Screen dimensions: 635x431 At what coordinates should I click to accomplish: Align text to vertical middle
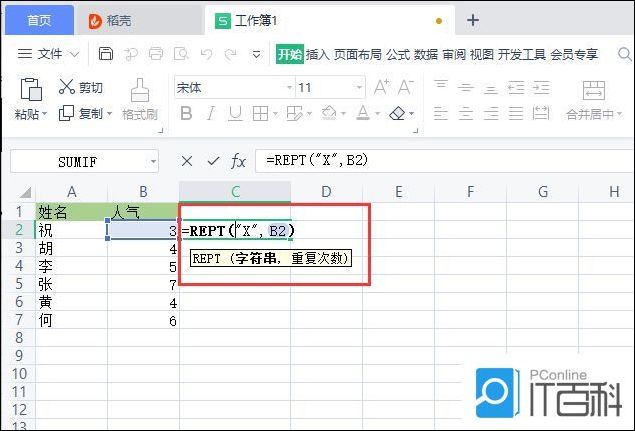466,87
